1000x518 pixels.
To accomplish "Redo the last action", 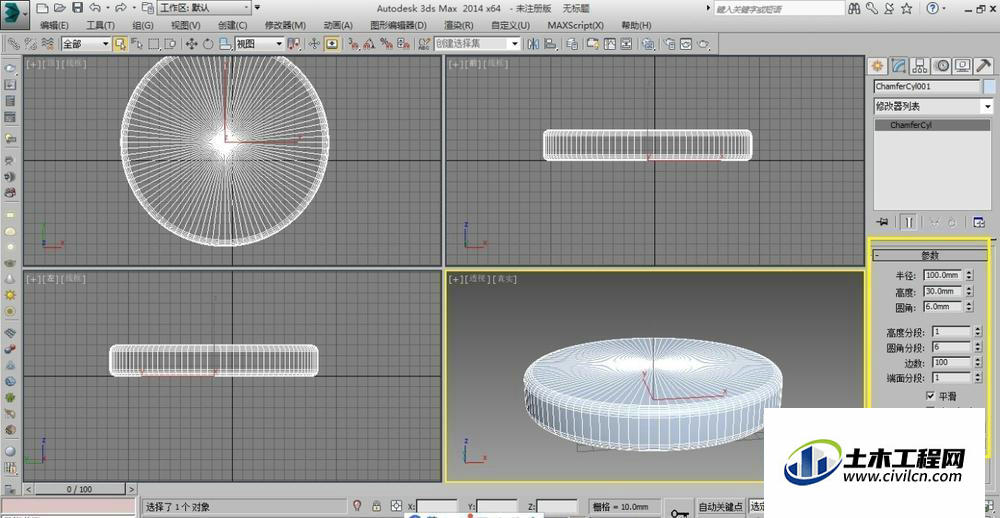I will pyautogui.click(x=121, y=8).
